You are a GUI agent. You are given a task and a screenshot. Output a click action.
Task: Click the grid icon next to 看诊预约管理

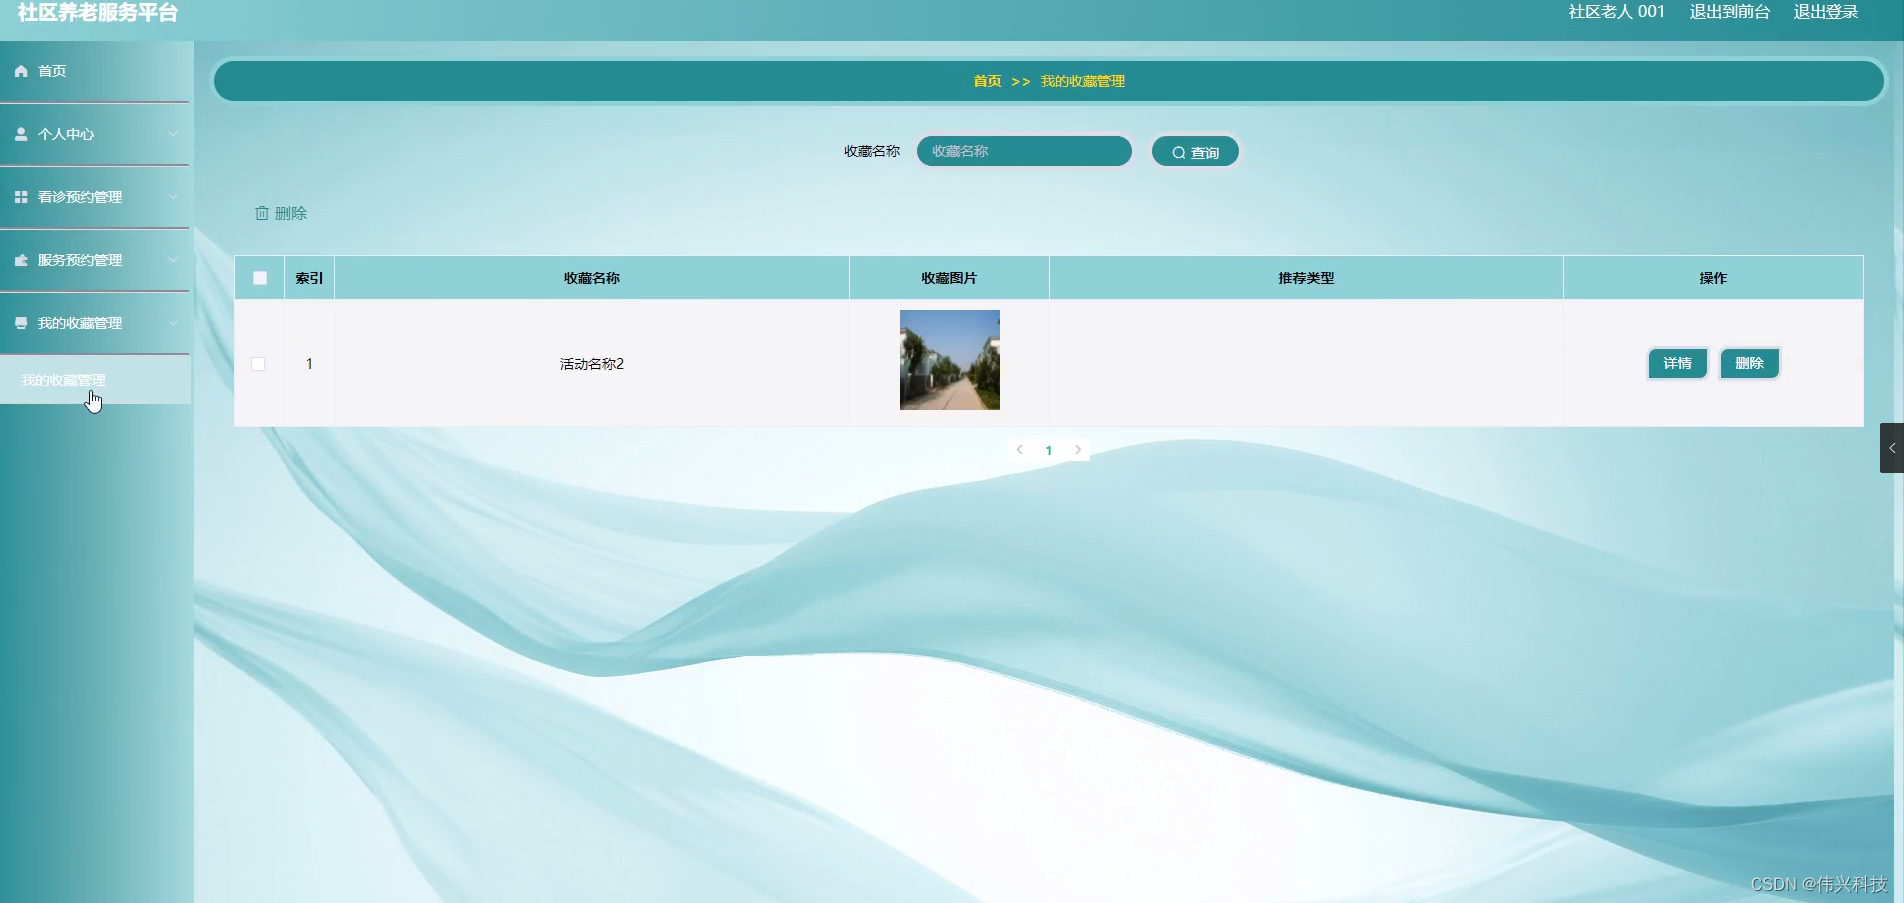[x=21, y=196]
